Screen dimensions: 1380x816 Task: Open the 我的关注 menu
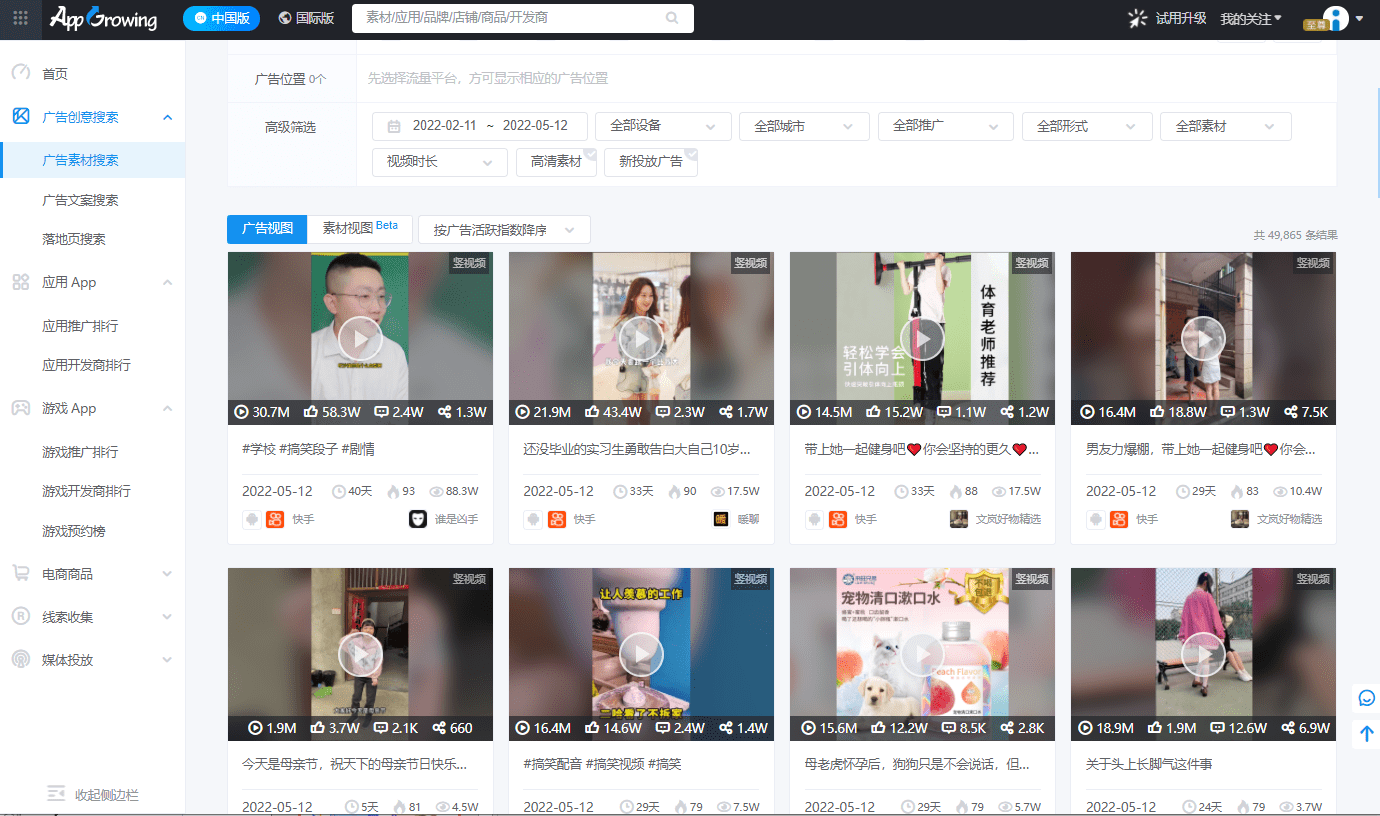click(x=1250, y=19)
